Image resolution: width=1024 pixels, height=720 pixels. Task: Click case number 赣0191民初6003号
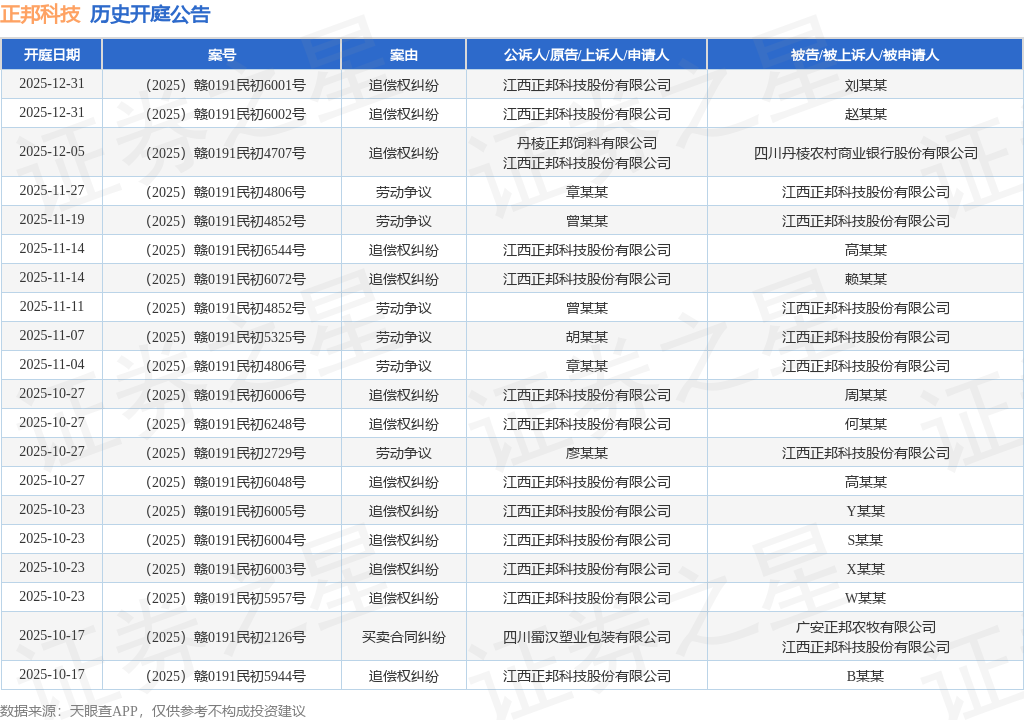[x=225, y=569]
